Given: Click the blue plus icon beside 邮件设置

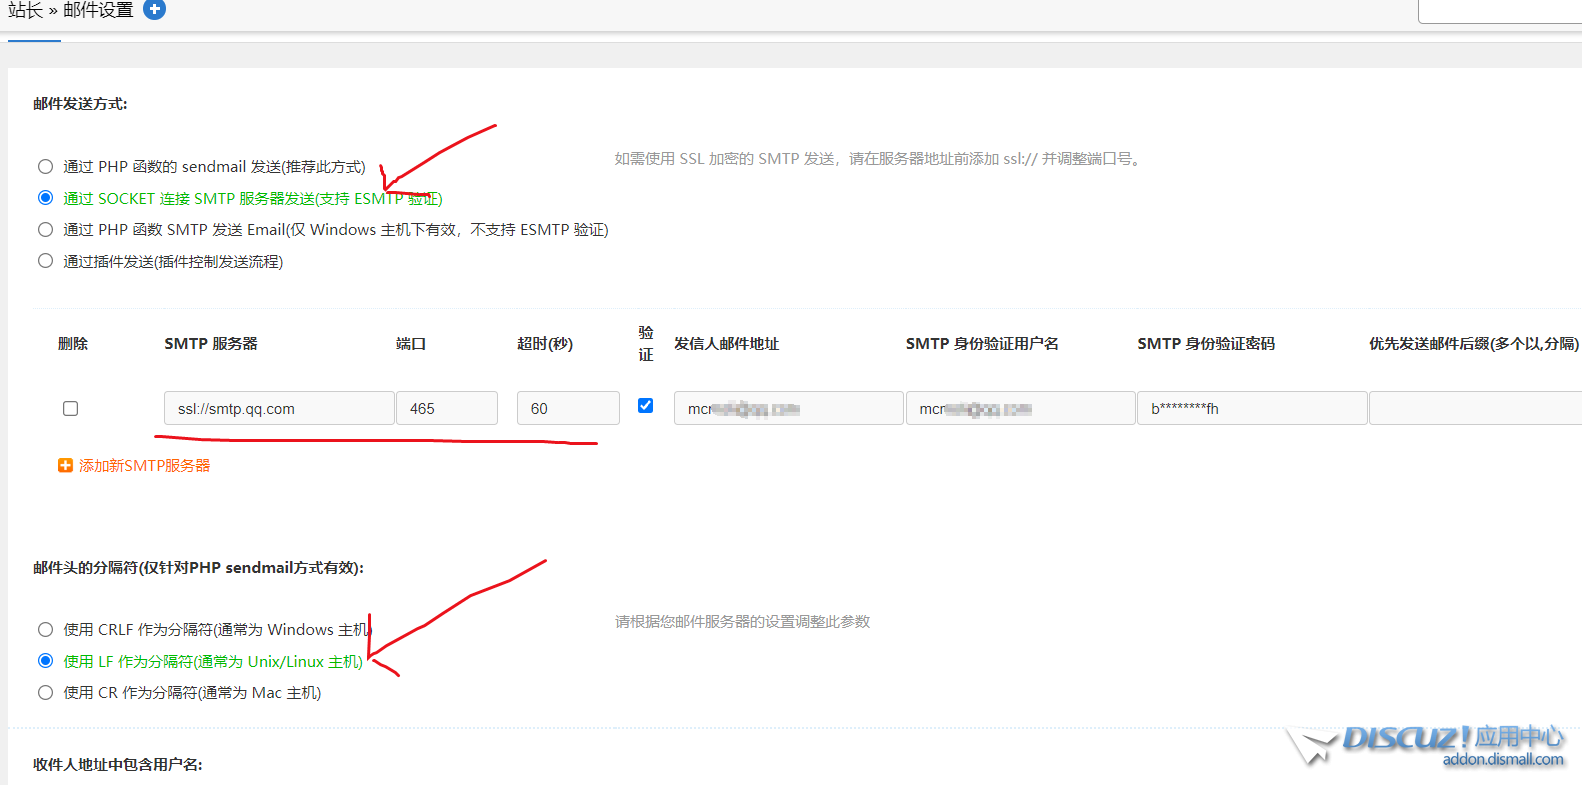Looking at the screenshot, I should [154, 10].
